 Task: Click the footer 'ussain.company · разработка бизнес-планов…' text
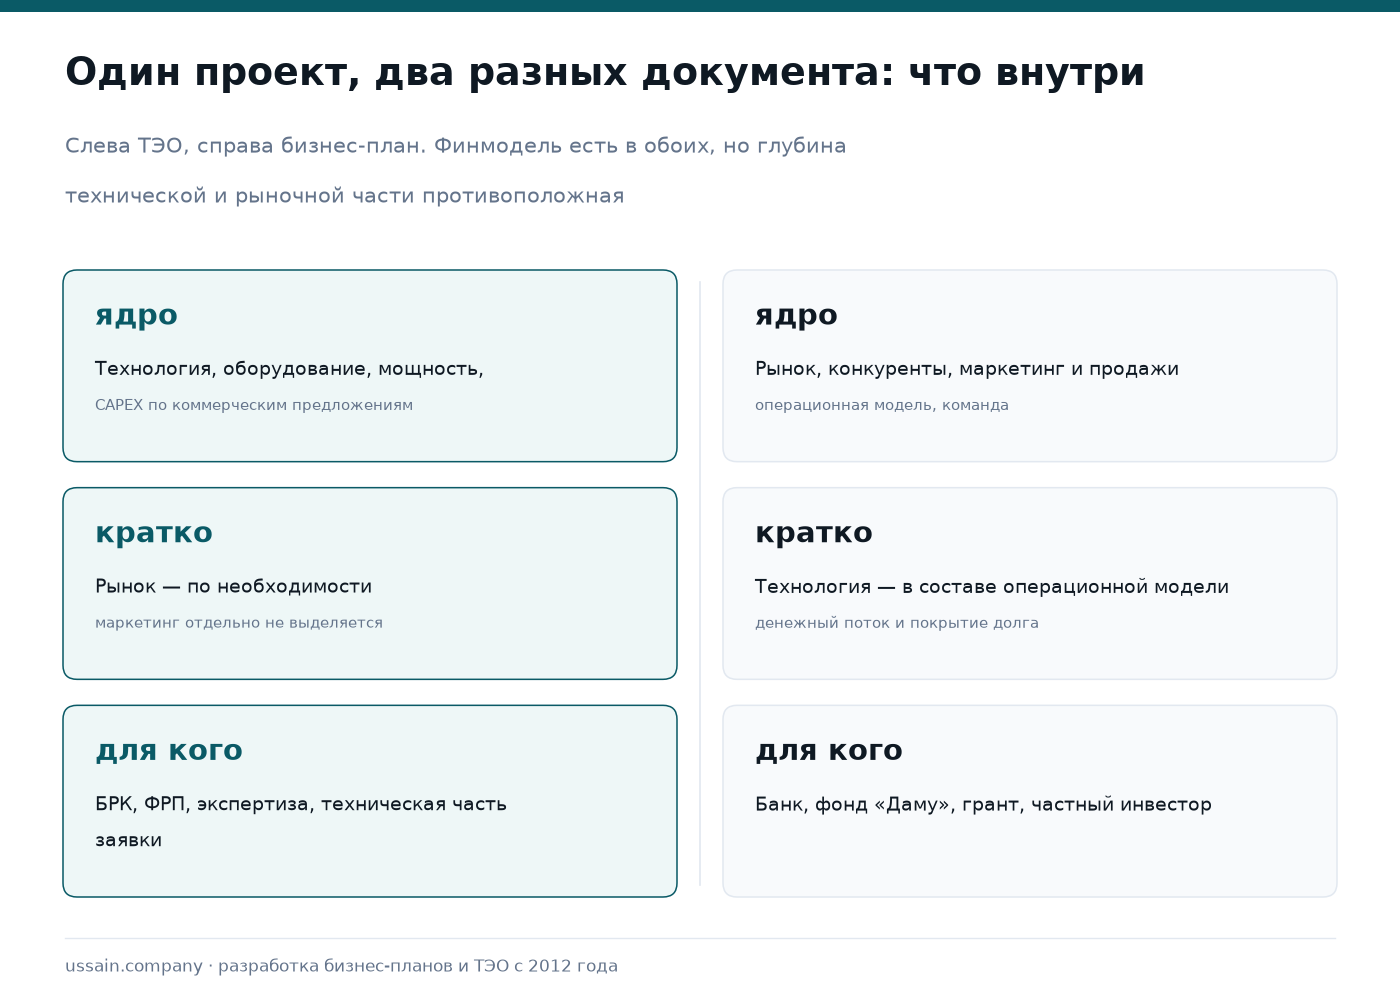click(x=342, y=966)
